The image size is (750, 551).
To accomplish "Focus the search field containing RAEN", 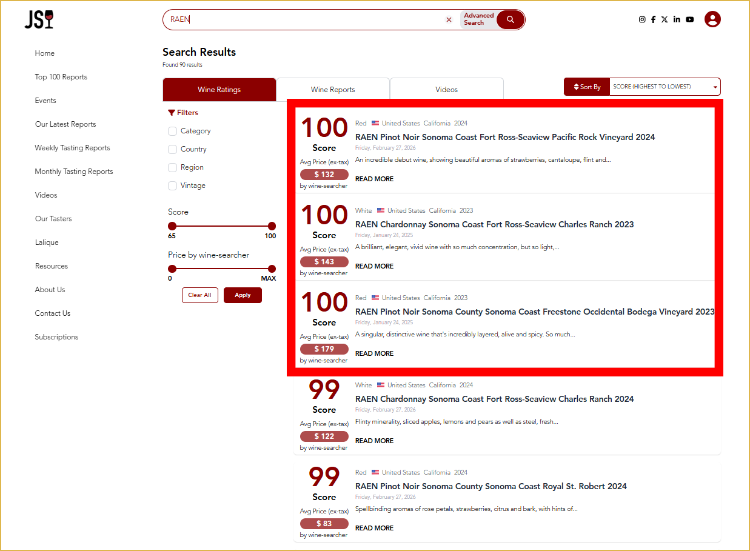I will [x=306, y=20].
